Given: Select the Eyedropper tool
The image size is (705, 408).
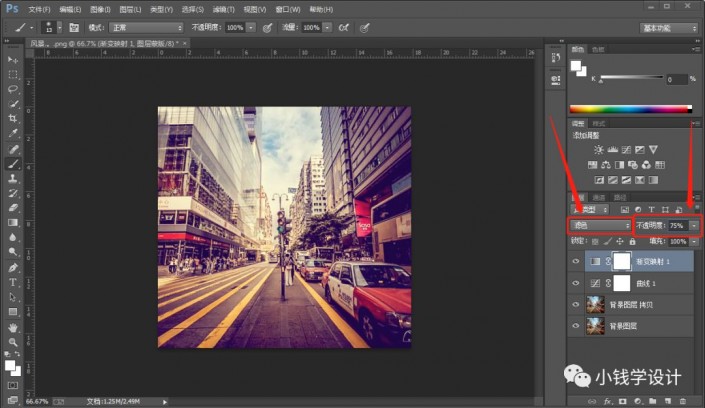Looking at the screenshot, I should pyautogui.click(x=14, y=133).
